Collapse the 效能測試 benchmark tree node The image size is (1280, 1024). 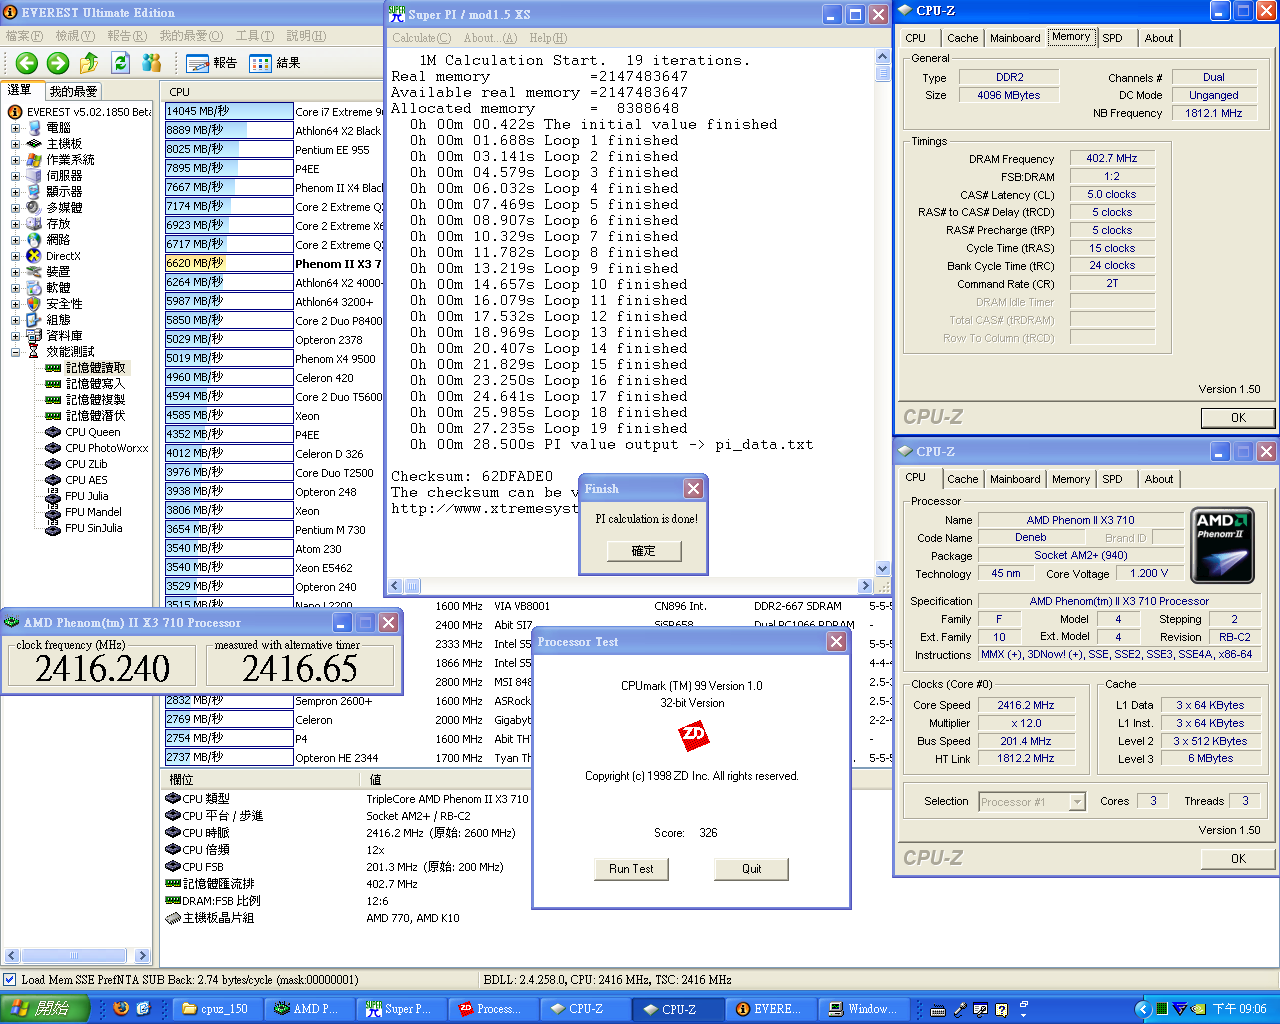click(15, 352)
